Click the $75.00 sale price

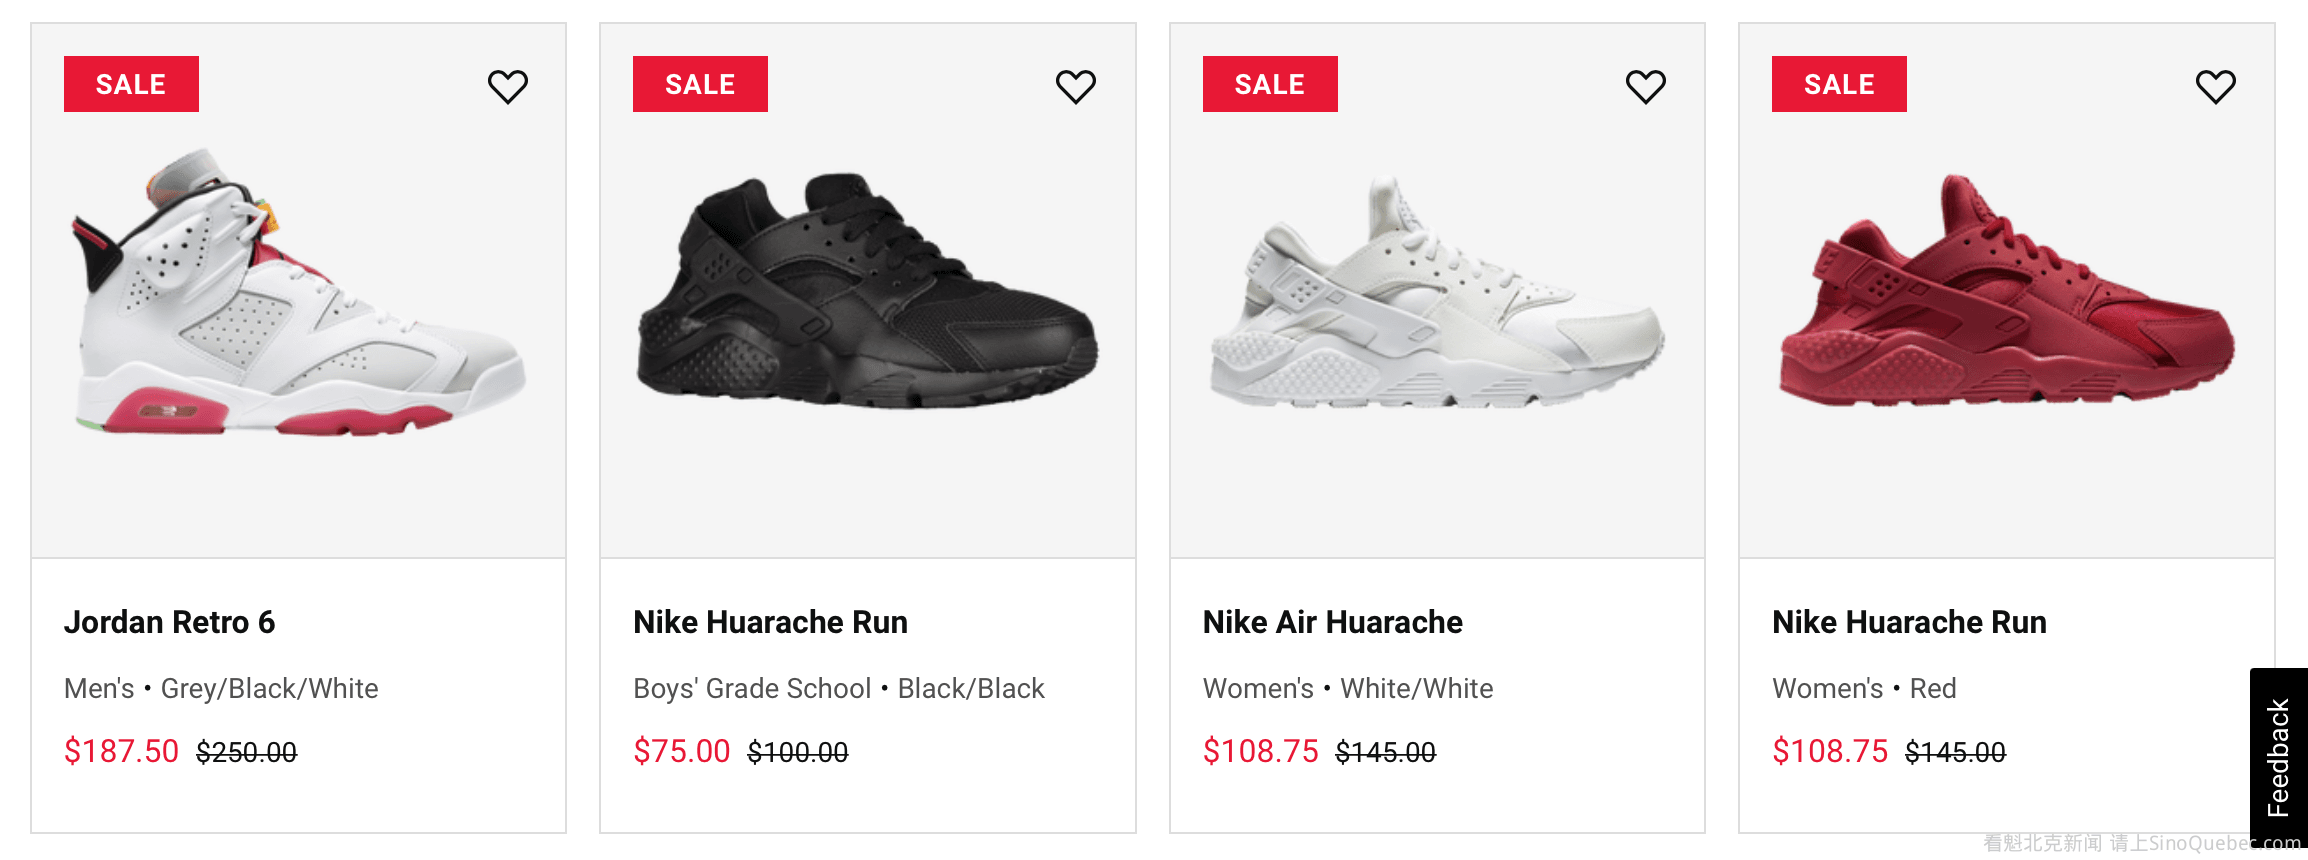point(682,751)
